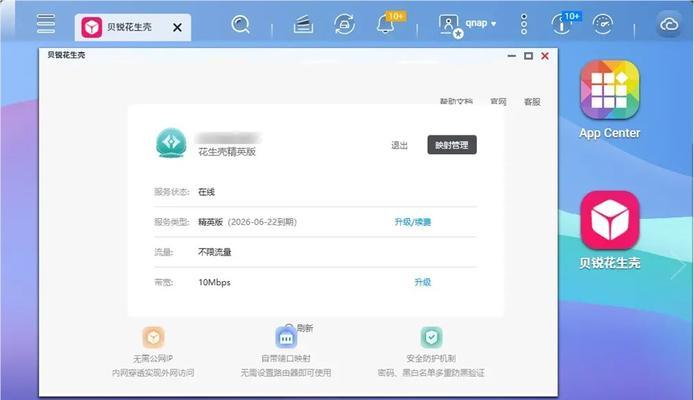This screenshot has height=400, width=694.
Task: Click the 升级 bandwidth link
Action: point(422,282)
